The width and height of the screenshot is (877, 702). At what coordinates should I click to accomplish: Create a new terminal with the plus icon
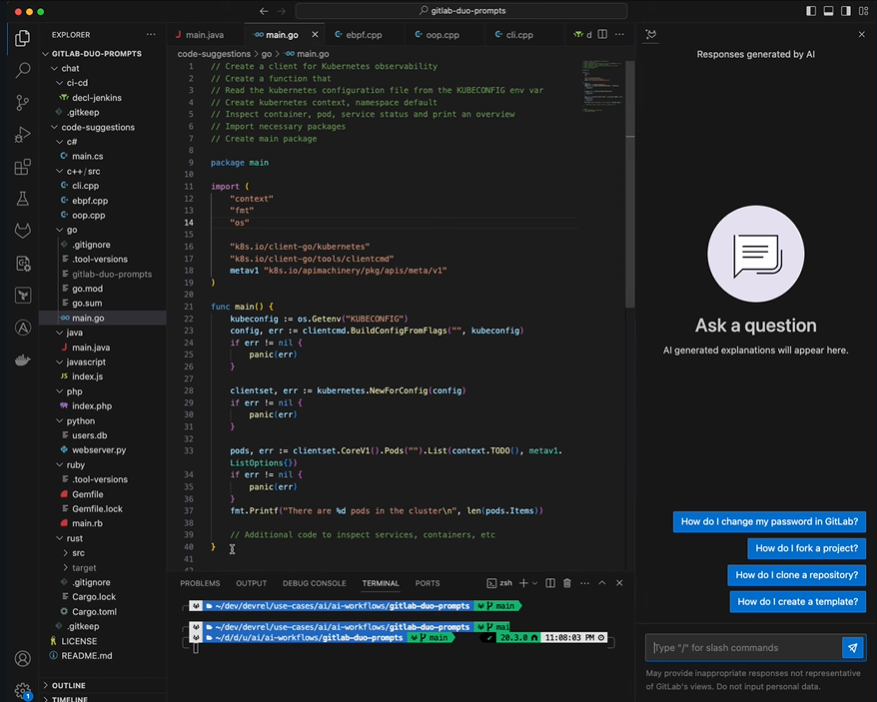523,583
